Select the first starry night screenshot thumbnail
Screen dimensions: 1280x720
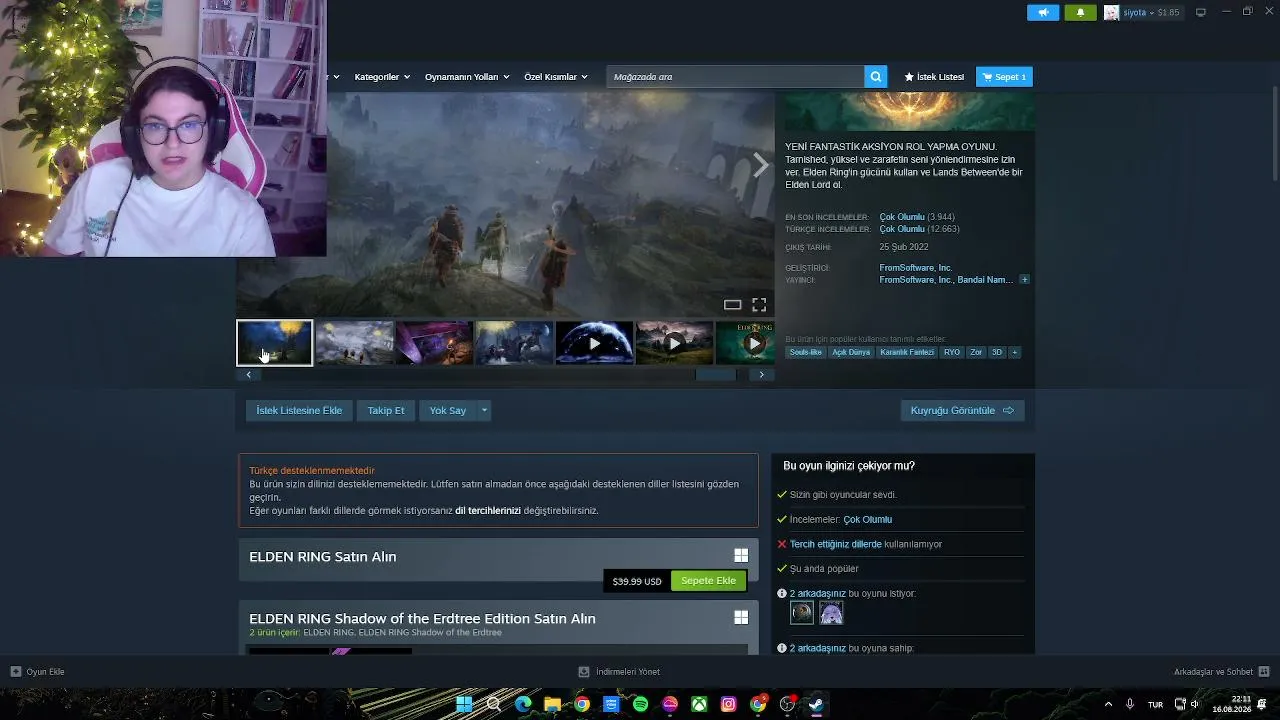point(274,343)
